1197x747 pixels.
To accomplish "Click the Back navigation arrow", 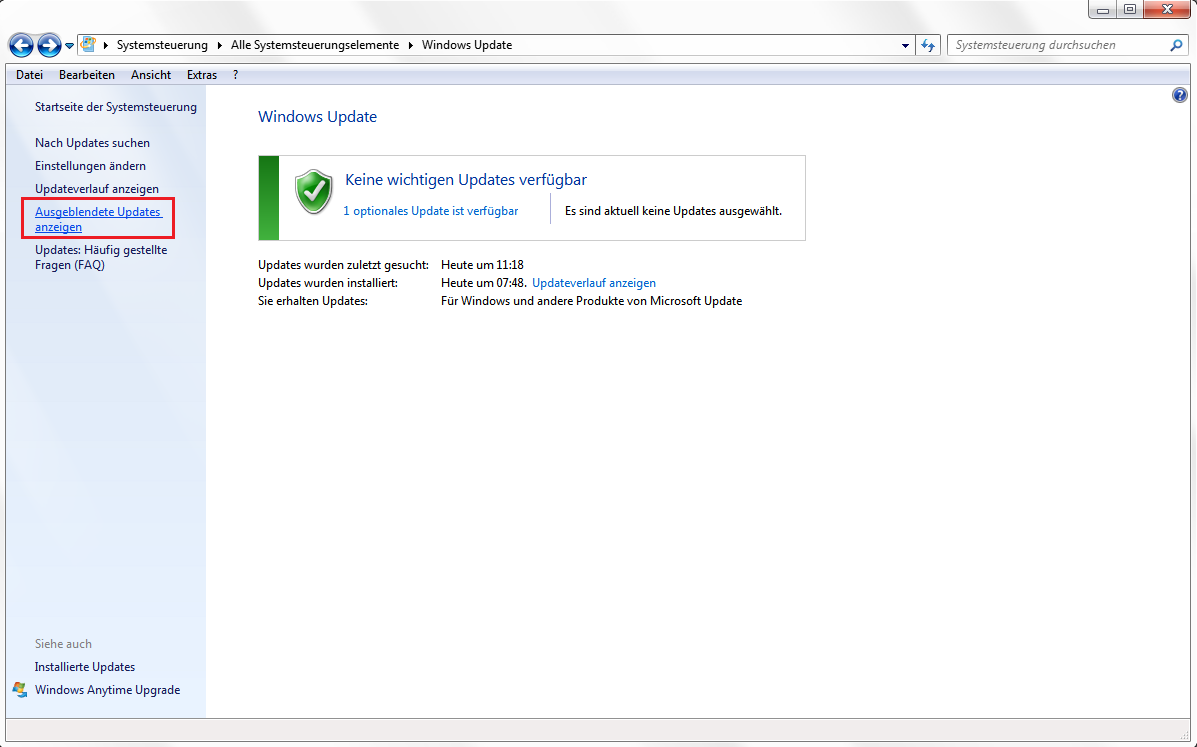I will [21, 46].
